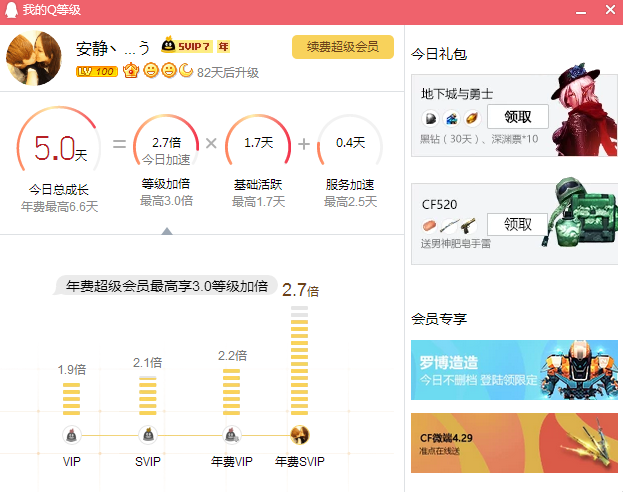Click the CF520 pistol gift icon
The width and height of the screenshot is (623, 492).
pyautogui.click(x=468, y=226)
